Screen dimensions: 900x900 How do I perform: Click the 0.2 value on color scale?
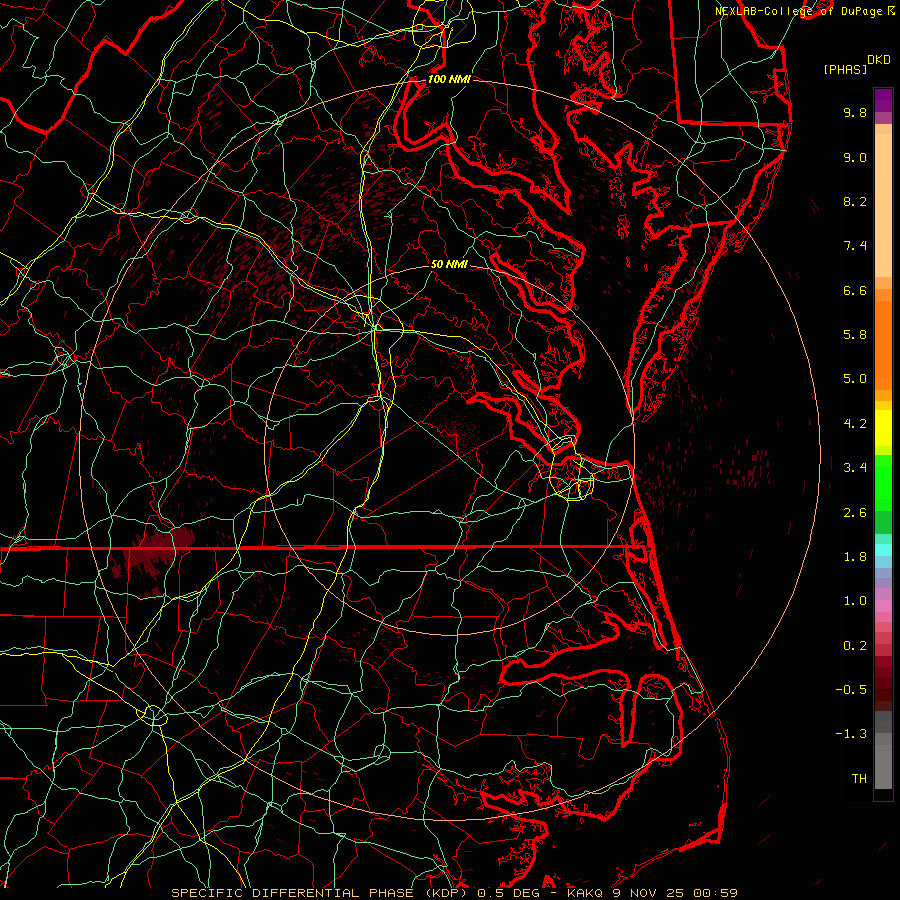tap(855, 646)
